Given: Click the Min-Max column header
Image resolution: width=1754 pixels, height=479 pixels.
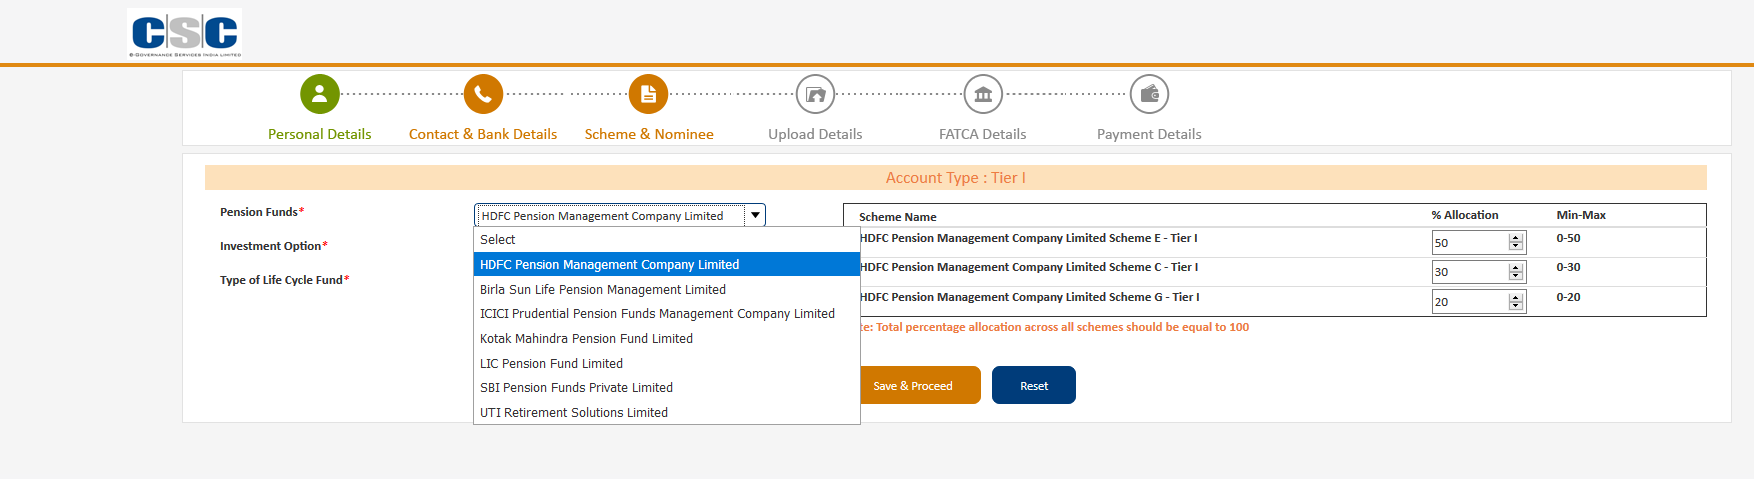Looking at the screenshot, I should coord(1581,215).
